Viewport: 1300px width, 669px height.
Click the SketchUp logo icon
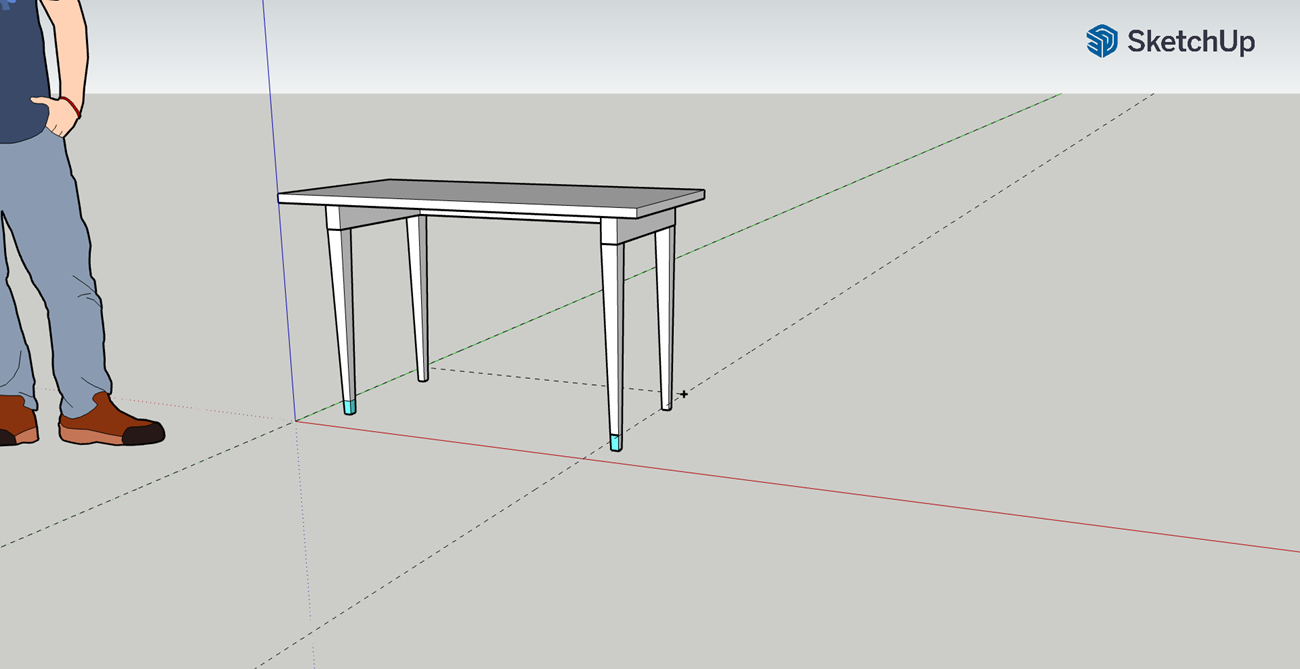[x=1101, y=41]
